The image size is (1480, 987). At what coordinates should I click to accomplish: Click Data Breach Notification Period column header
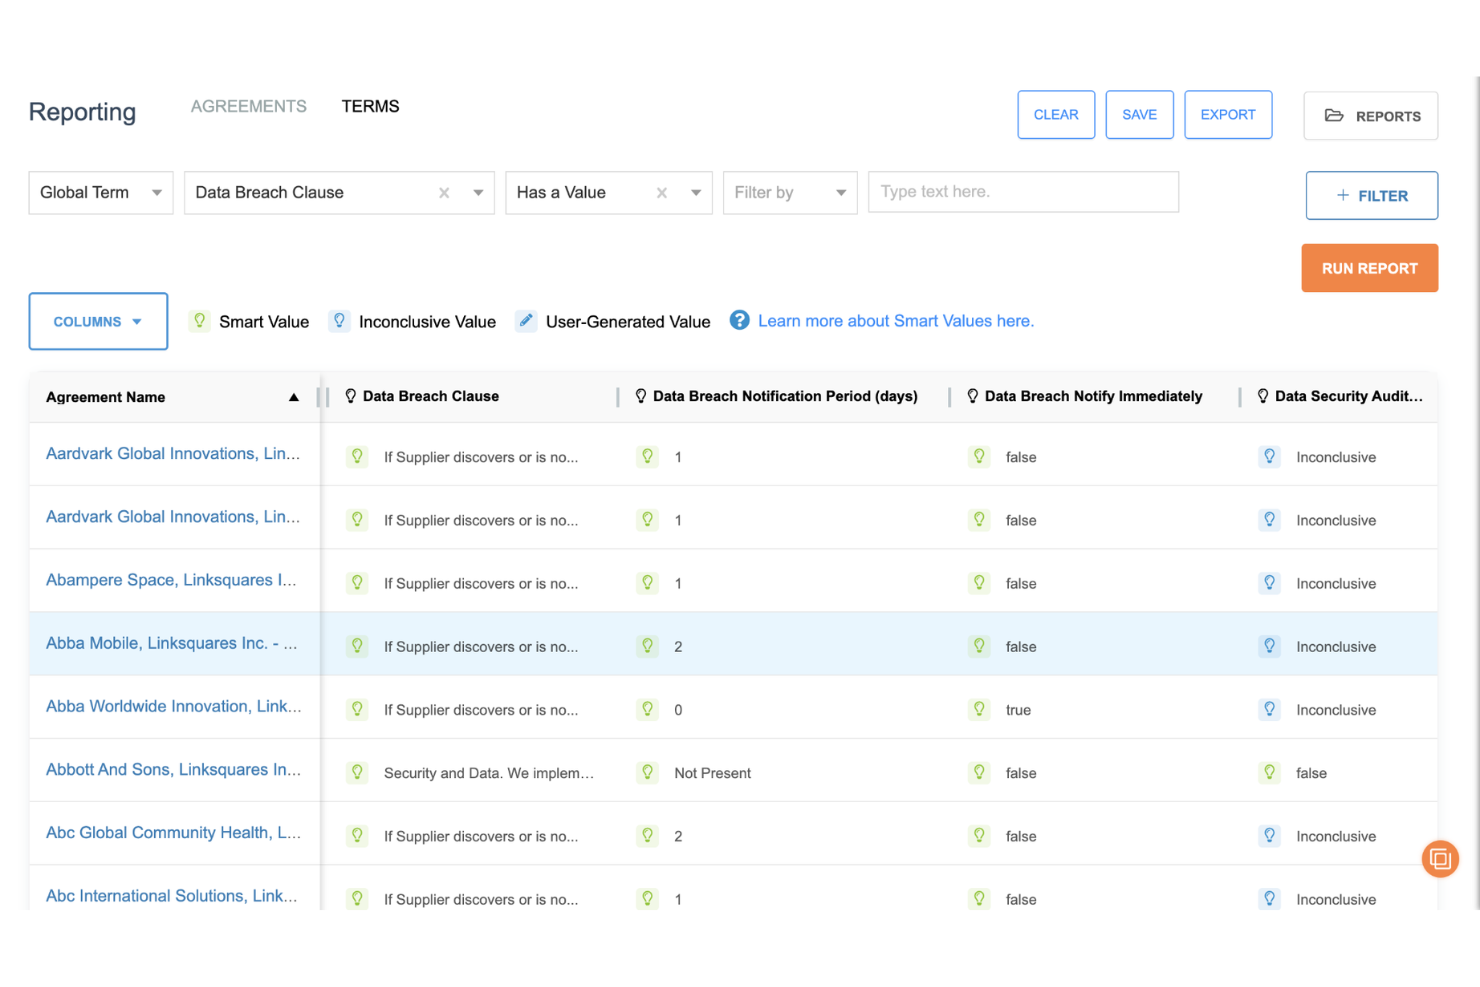[x=785, y=396]
